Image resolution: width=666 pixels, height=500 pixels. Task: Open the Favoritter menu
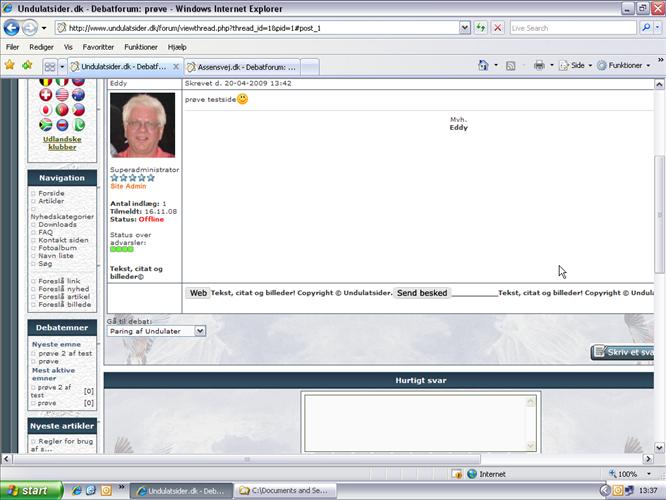click(98, 47)
